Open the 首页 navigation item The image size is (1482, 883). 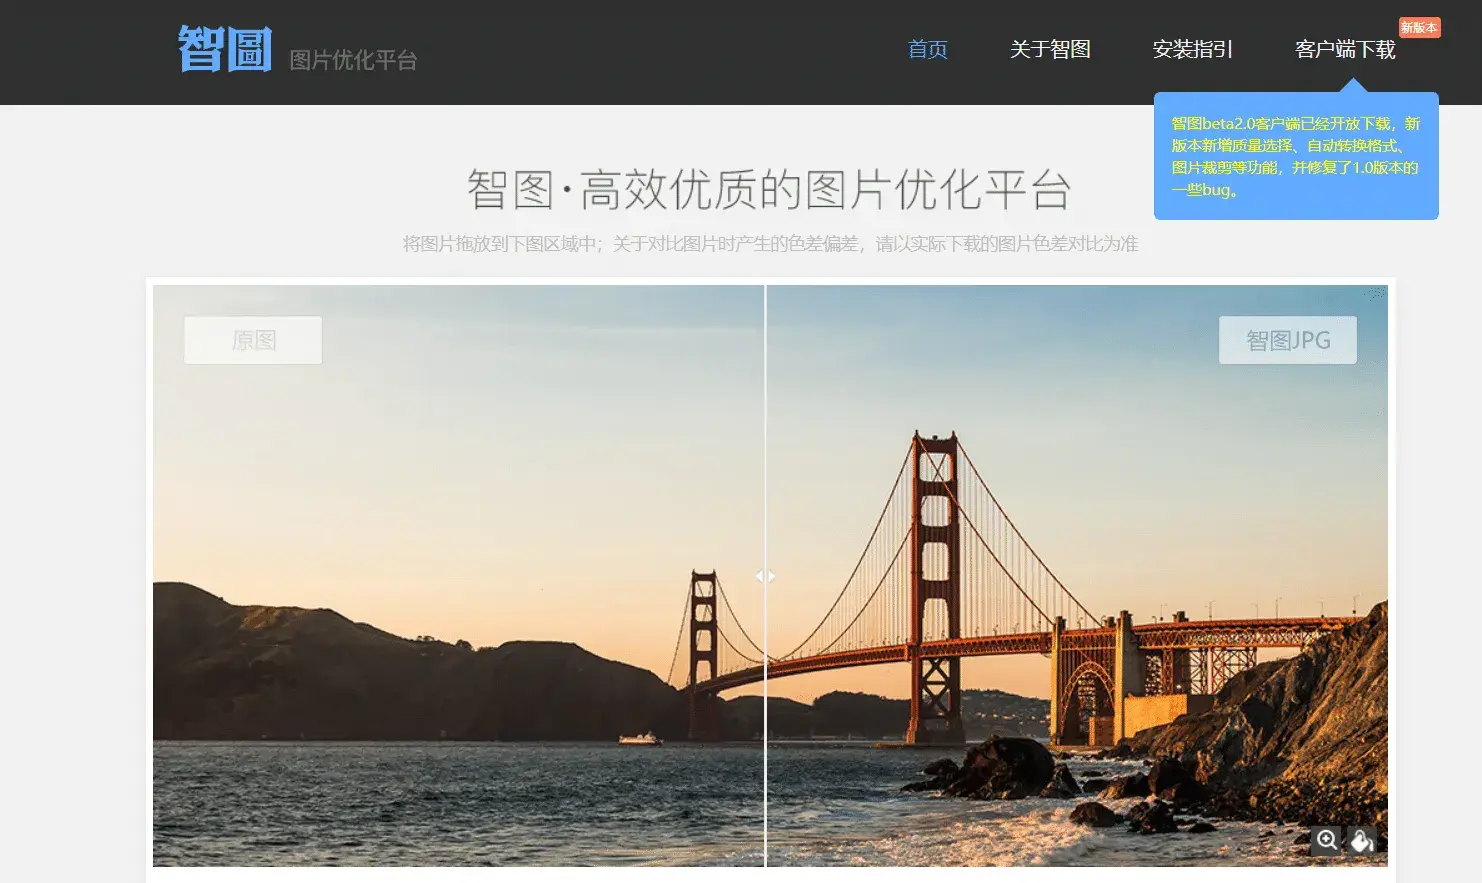click(928, 49)
